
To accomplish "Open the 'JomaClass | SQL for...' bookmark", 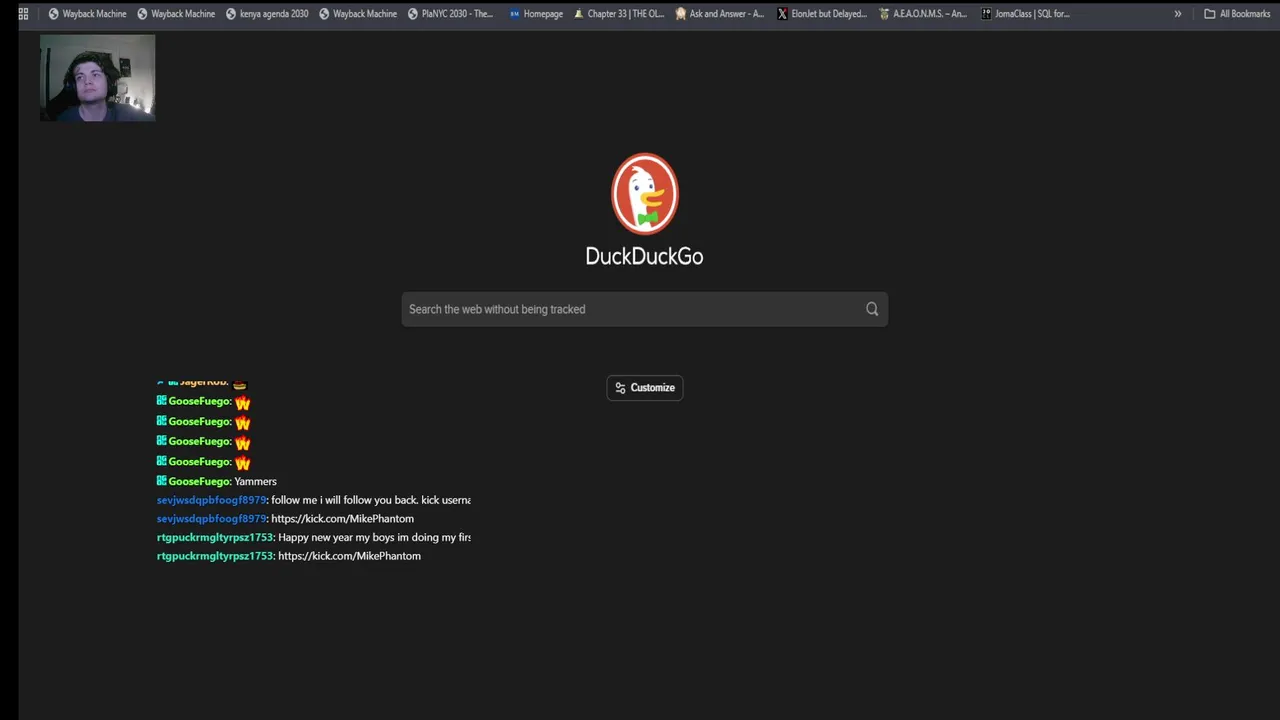I will point(1025,14).
